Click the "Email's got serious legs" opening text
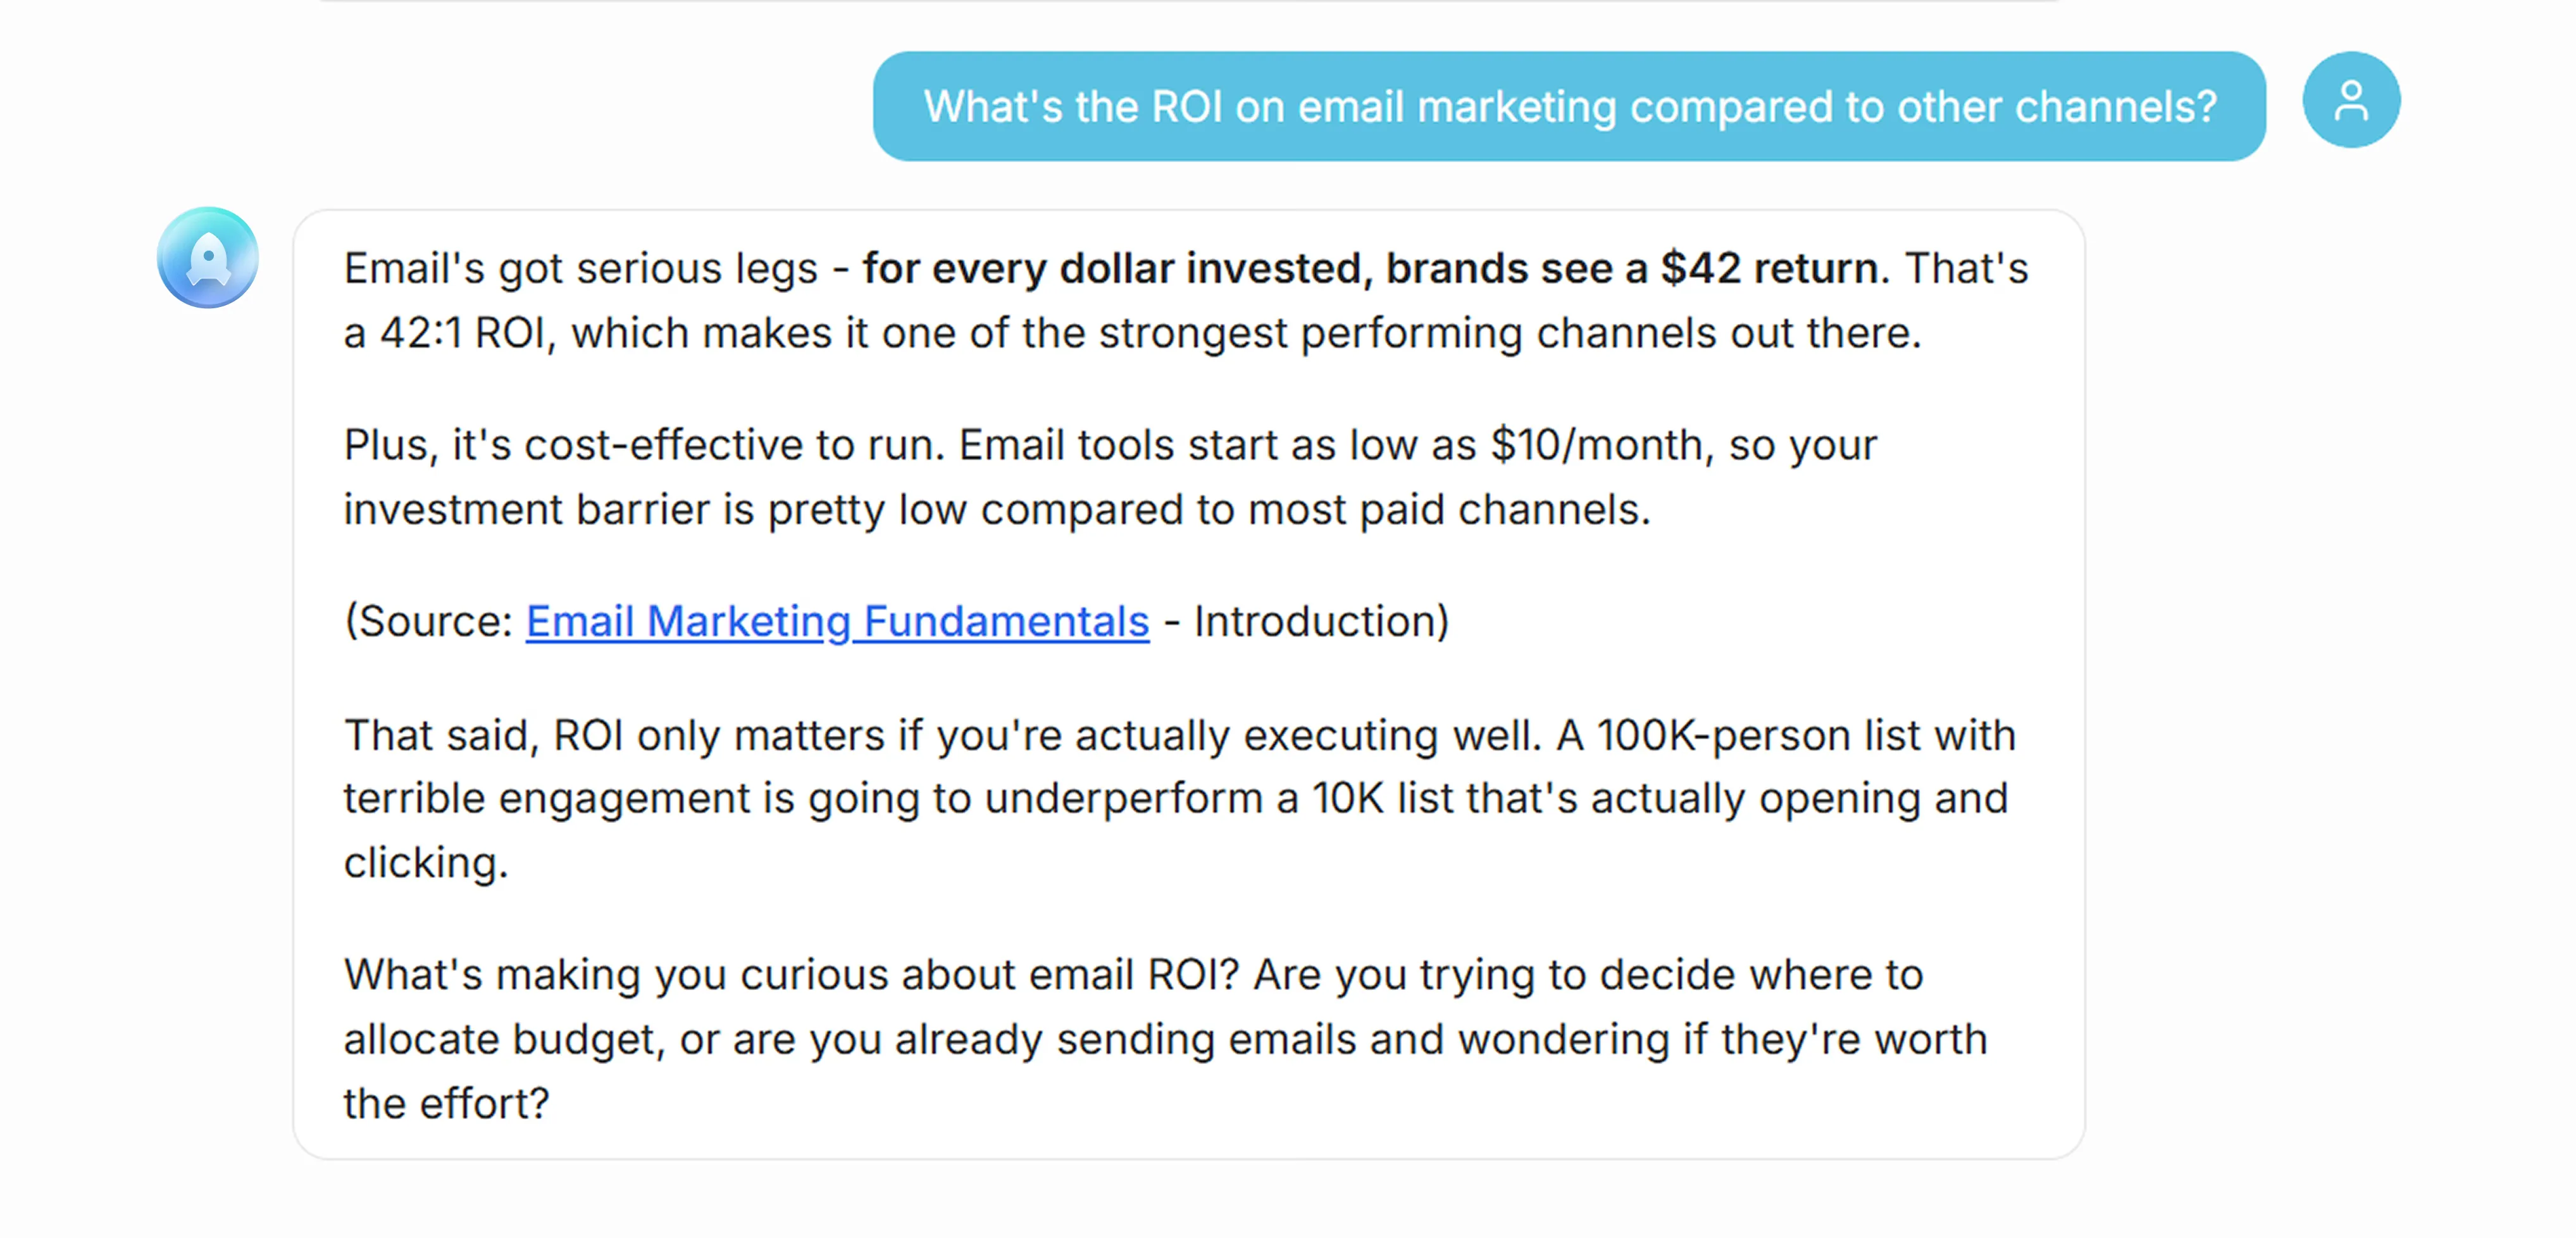The width and height of the screenshot is (2576, 1238). pos(580,268)
